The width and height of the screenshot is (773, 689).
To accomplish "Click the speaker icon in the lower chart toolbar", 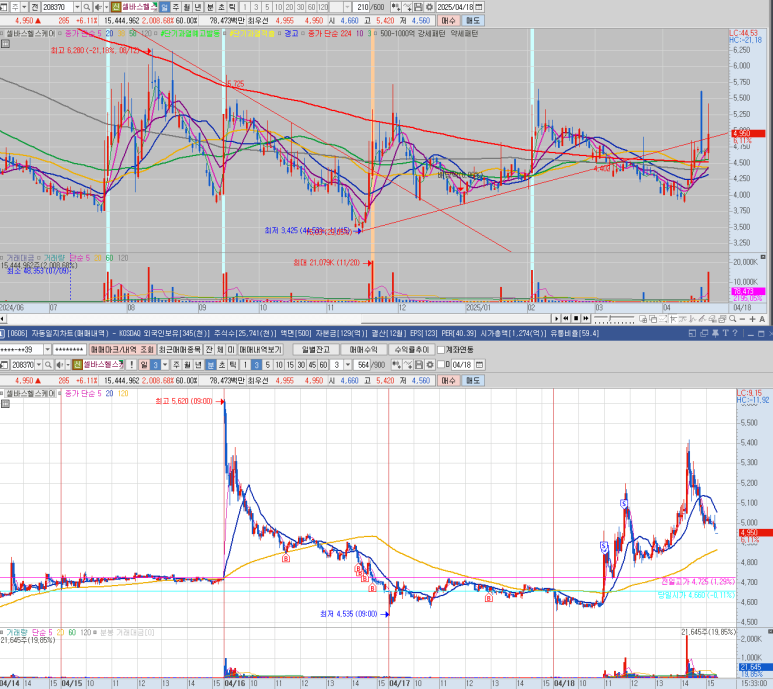I will (60, 365).
